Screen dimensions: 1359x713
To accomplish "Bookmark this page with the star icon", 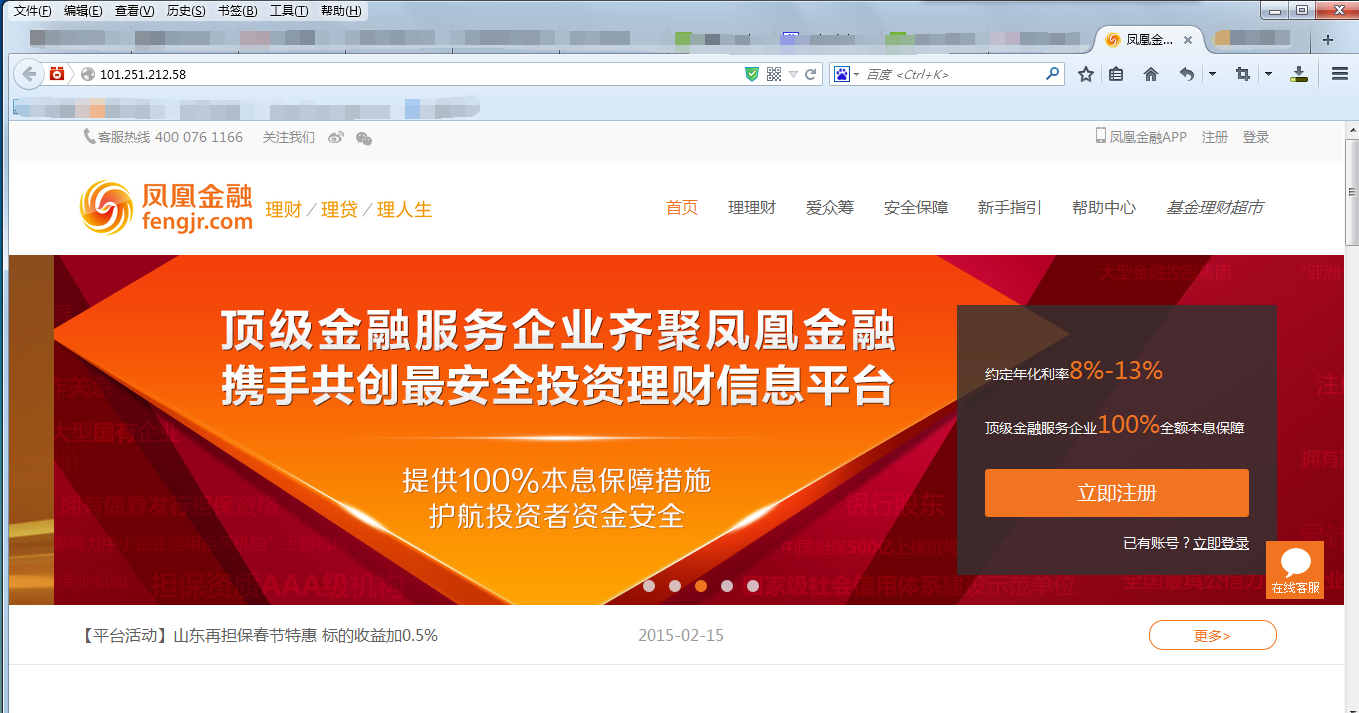I will point(1086,74).
